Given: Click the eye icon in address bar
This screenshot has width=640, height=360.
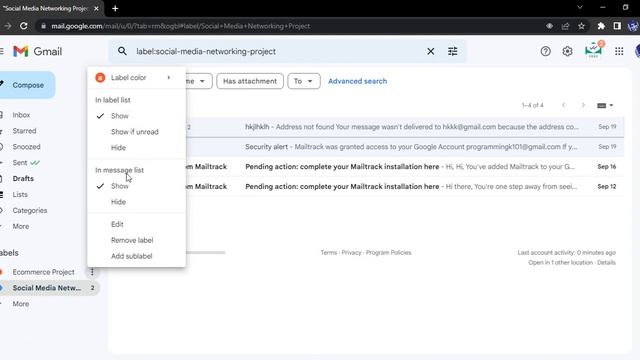Looking at the screenshot, I should [549, 26].
